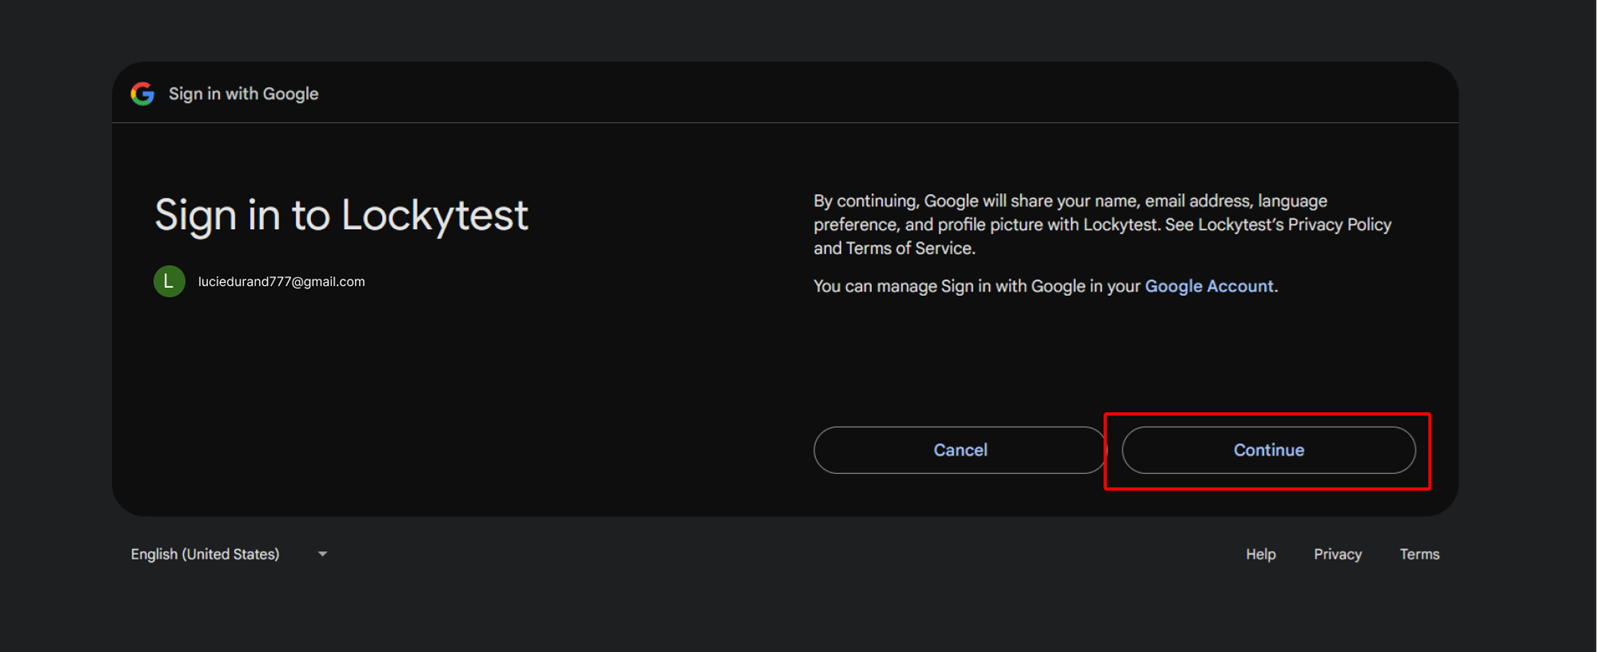The image size is (1597, 652).
Task: Click the luciedurand777@gmail.com email address
Action: 281,282
